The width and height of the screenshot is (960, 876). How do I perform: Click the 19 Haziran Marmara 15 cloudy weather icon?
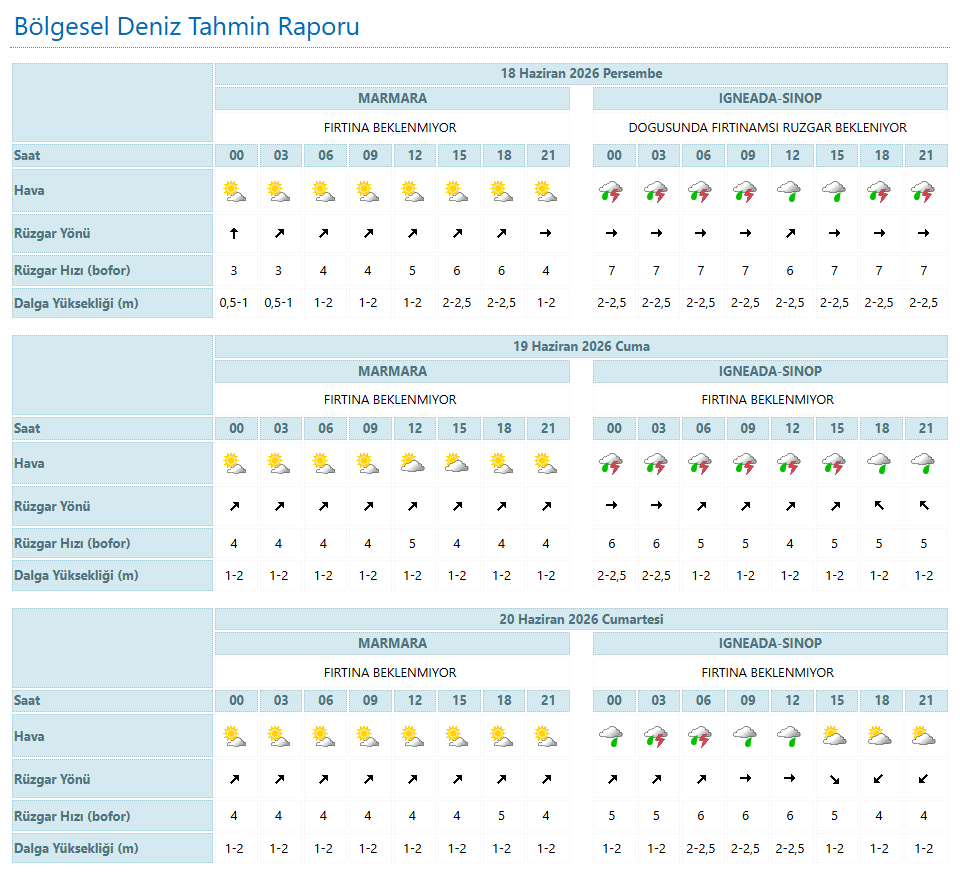457,463
